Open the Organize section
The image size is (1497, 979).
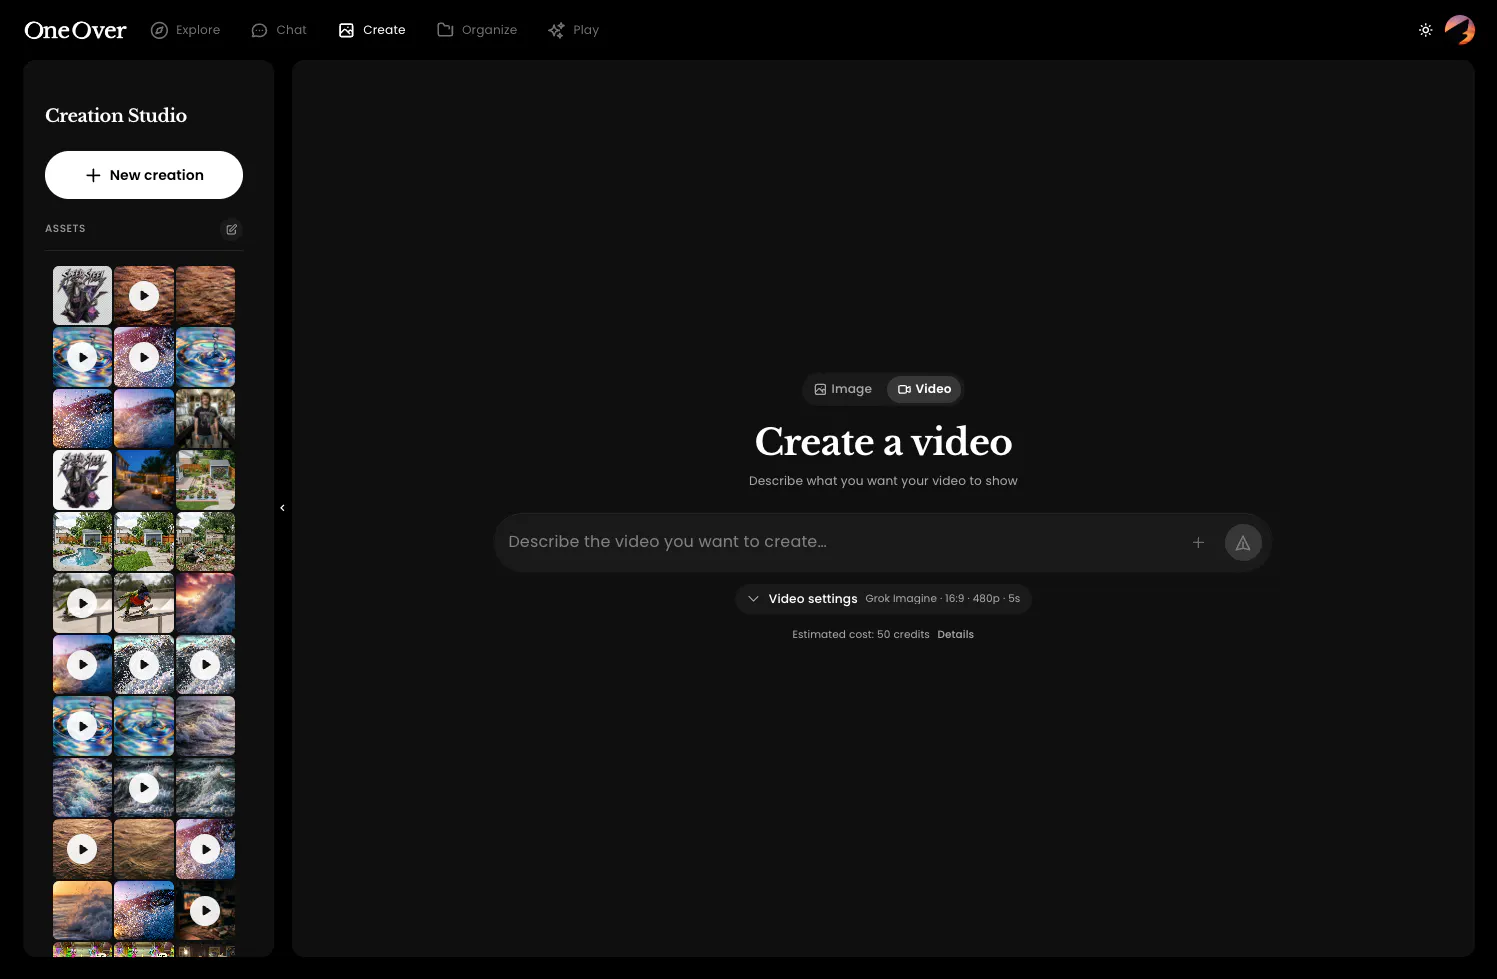(477, 30)
